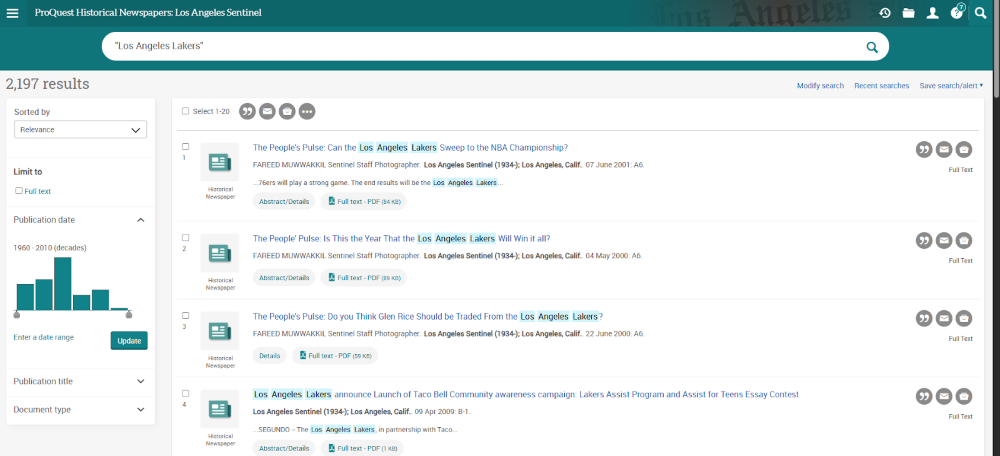Viewport: 1000px width, 456px height.
Task: Open the Sorted by Relevance dropdown
Action: coord(80,129)
